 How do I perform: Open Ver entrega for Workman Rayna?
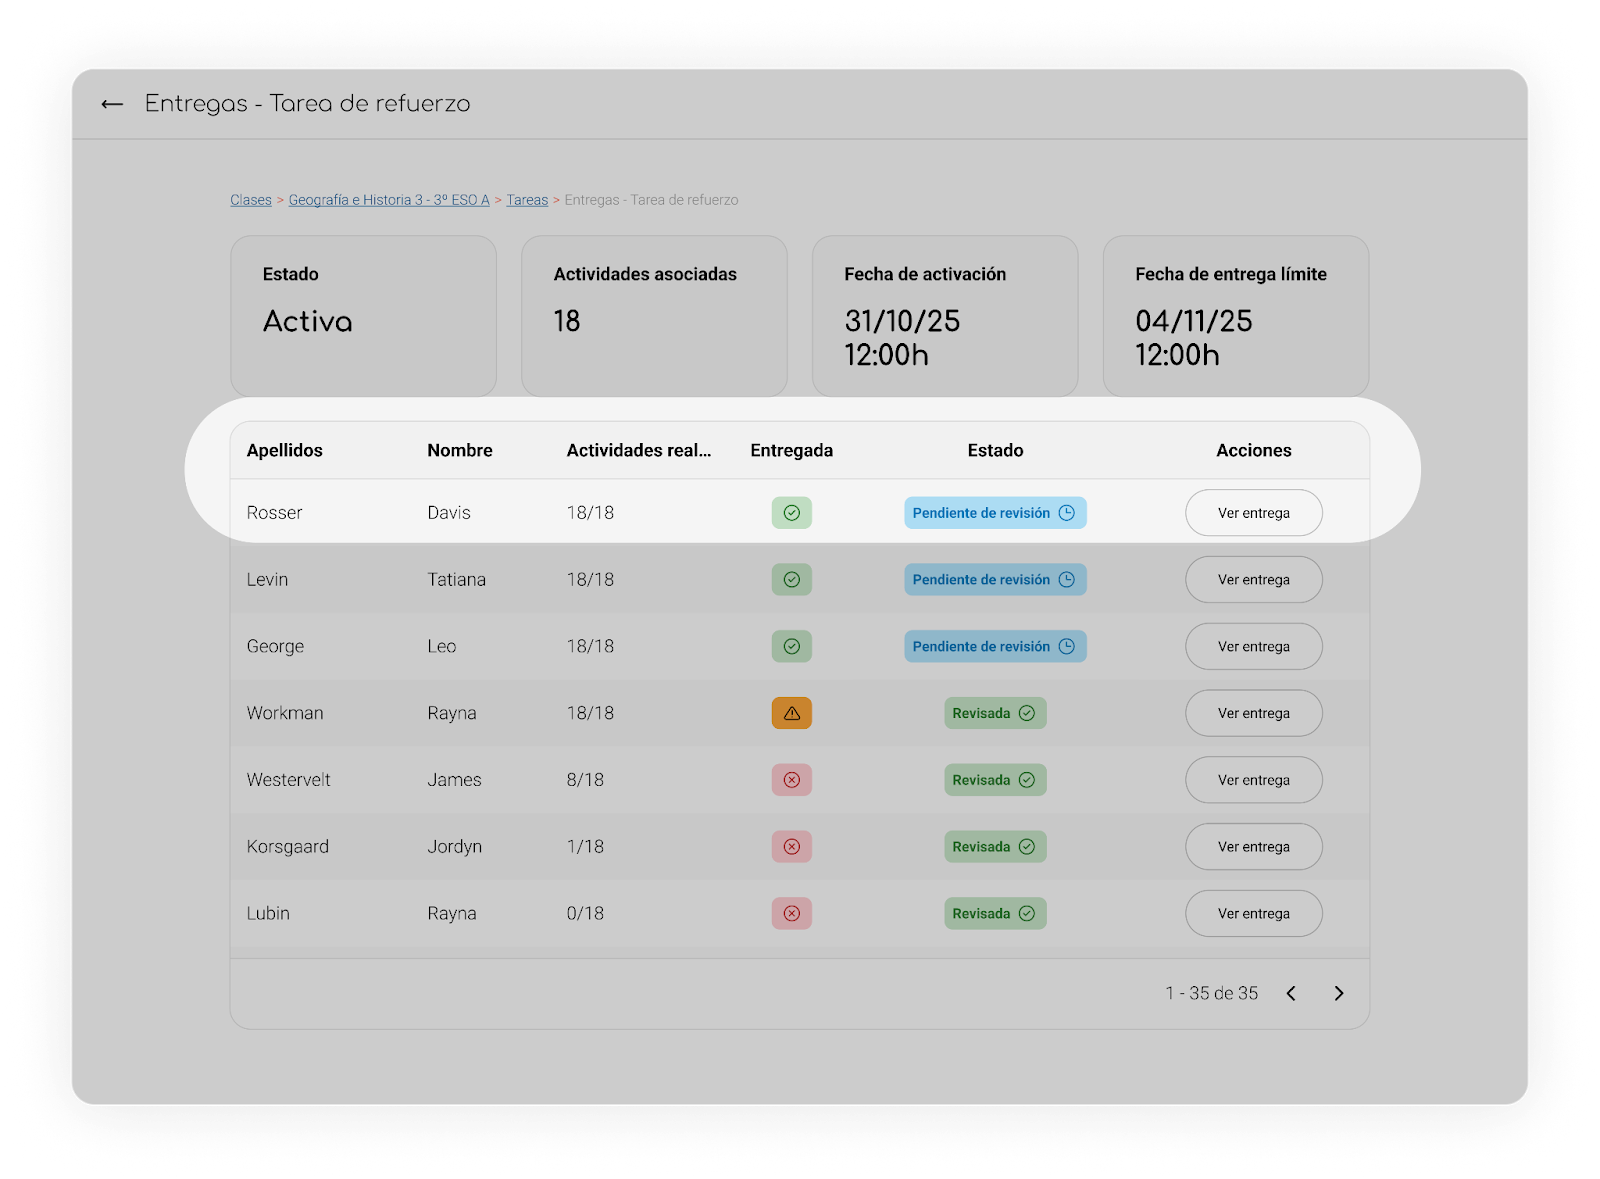point(1254,713)
